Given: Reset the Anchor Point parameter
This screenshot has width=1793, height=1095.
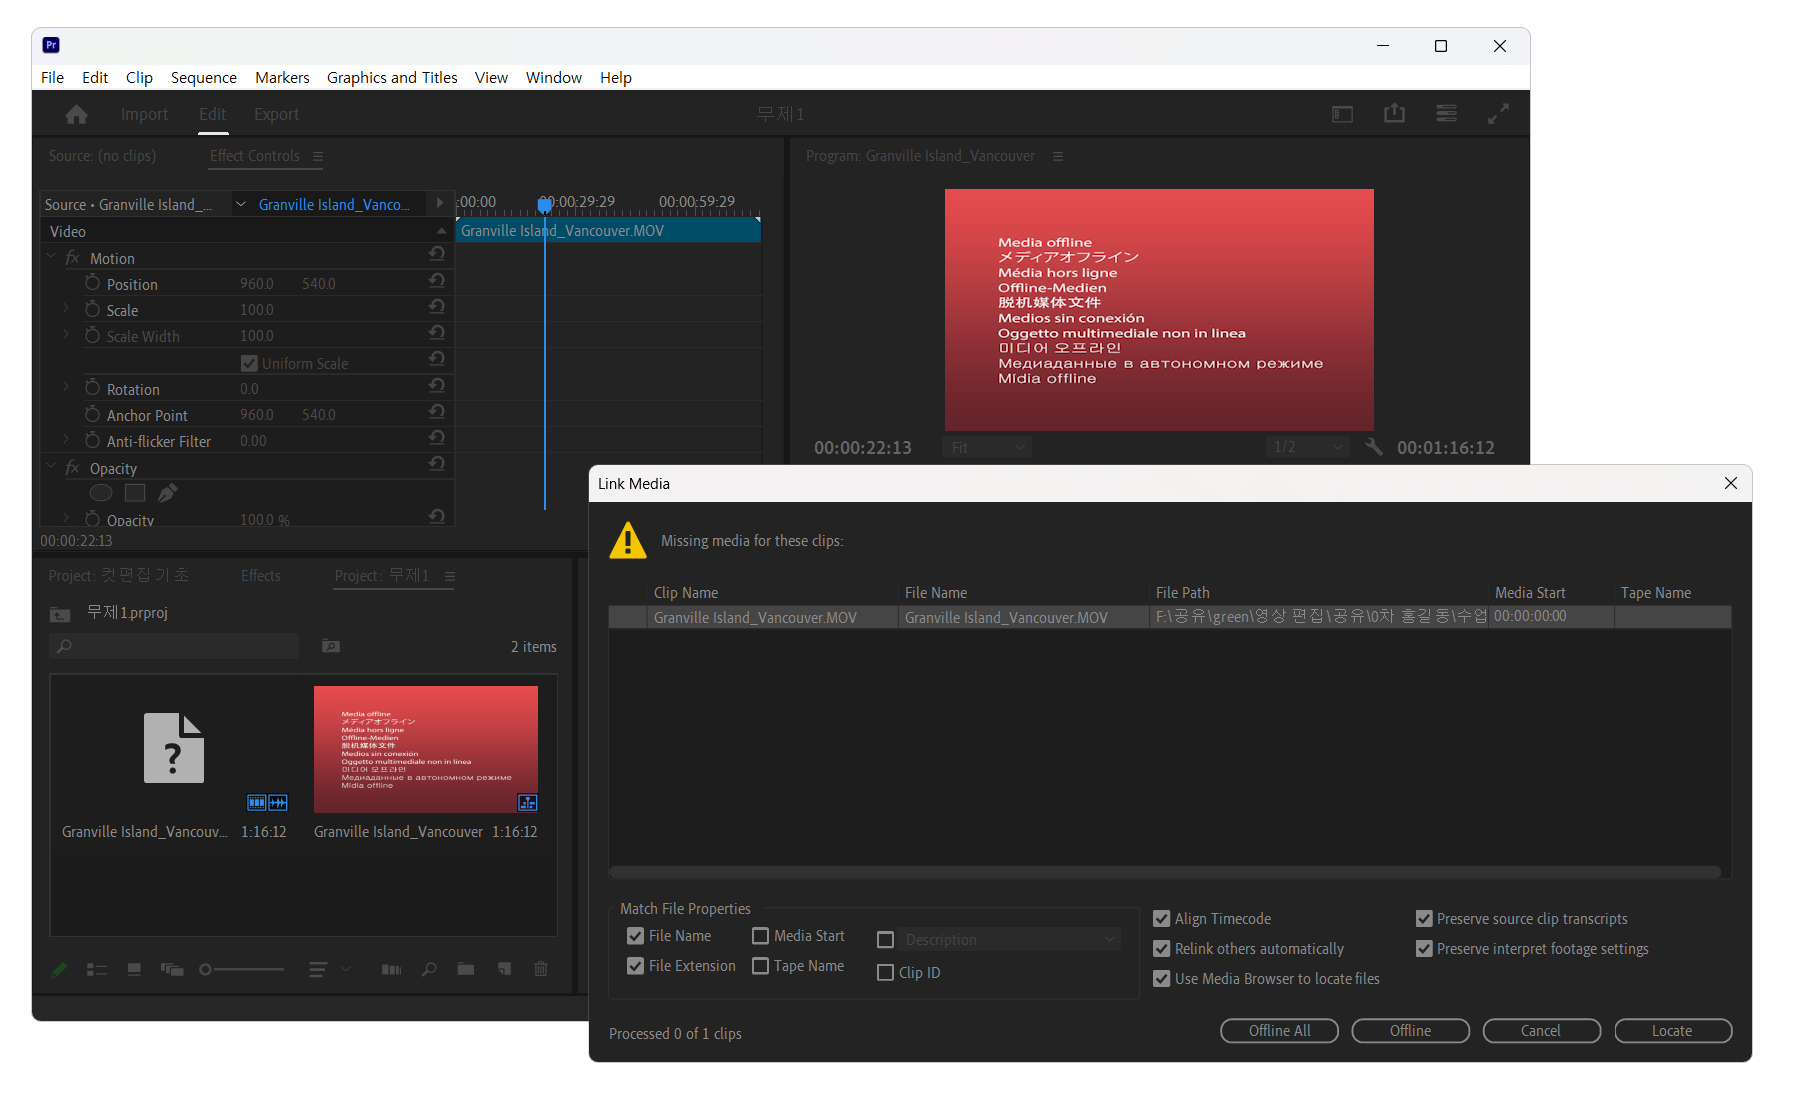Looking at the screenshot, I should (437, 411).
